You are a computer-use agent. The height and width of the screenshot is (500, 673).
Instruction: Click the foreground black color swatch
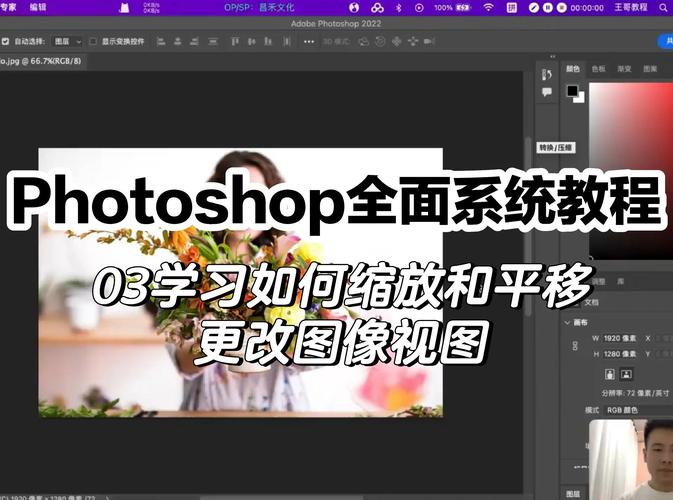[572, 91]
